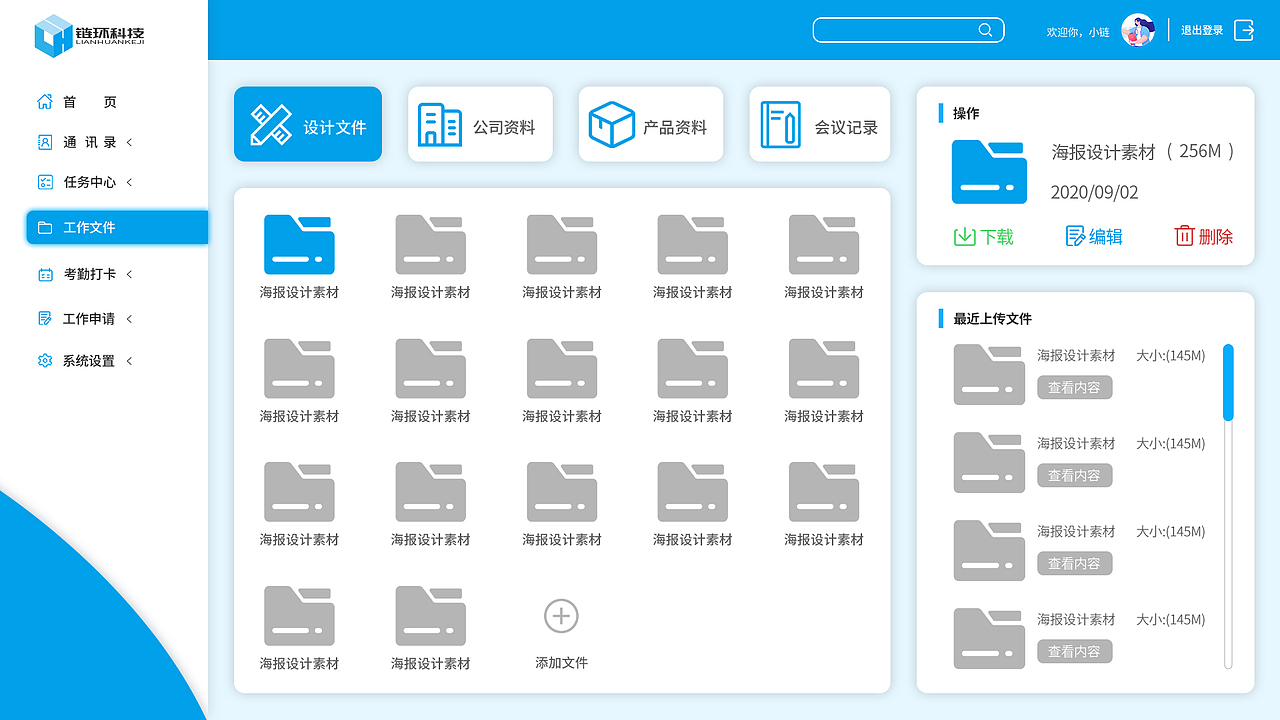Switch to the 设计文件 tab
The image size is (1280, 720).
[308, 124]
